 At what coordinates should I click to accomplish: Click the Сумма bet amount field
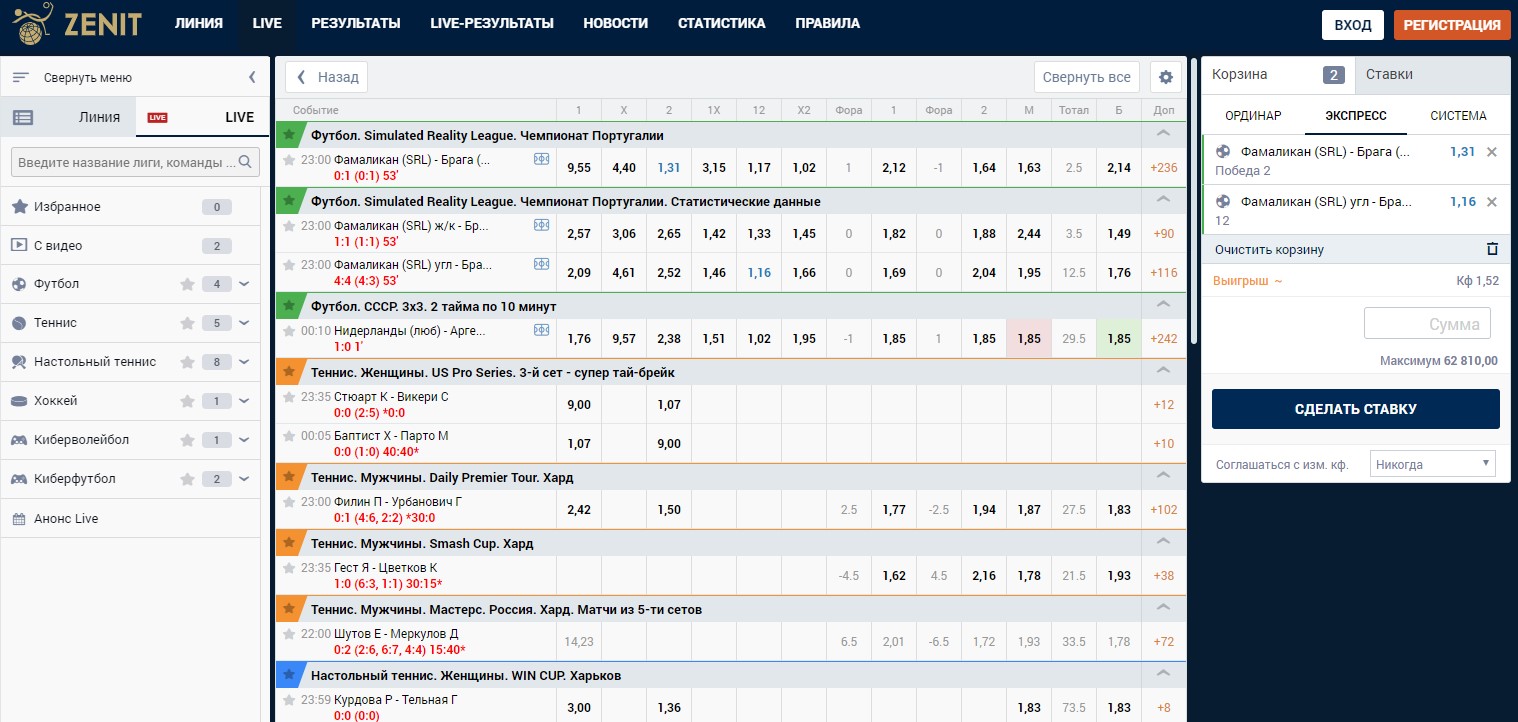[x=1427, y=324]
